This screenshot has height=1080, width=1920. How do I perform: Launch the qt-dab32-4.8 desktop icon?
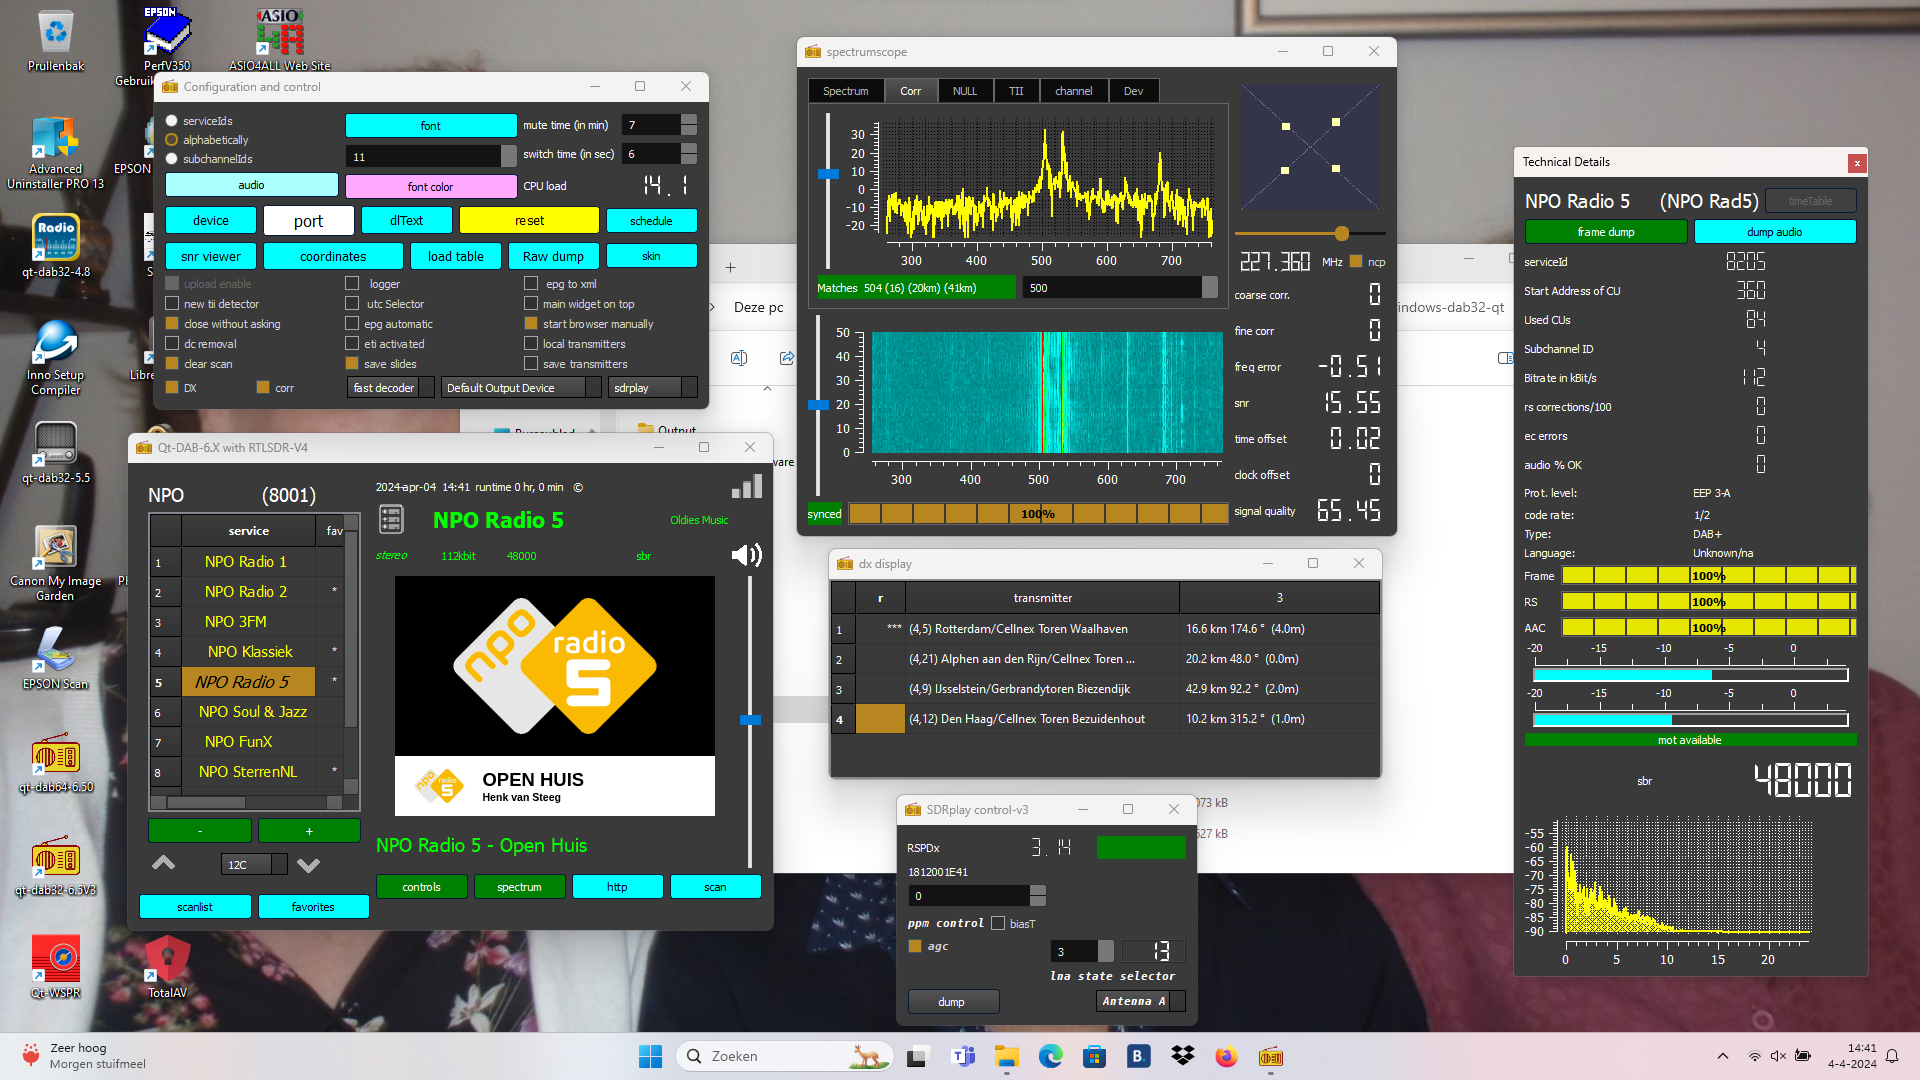coord(56,245)
